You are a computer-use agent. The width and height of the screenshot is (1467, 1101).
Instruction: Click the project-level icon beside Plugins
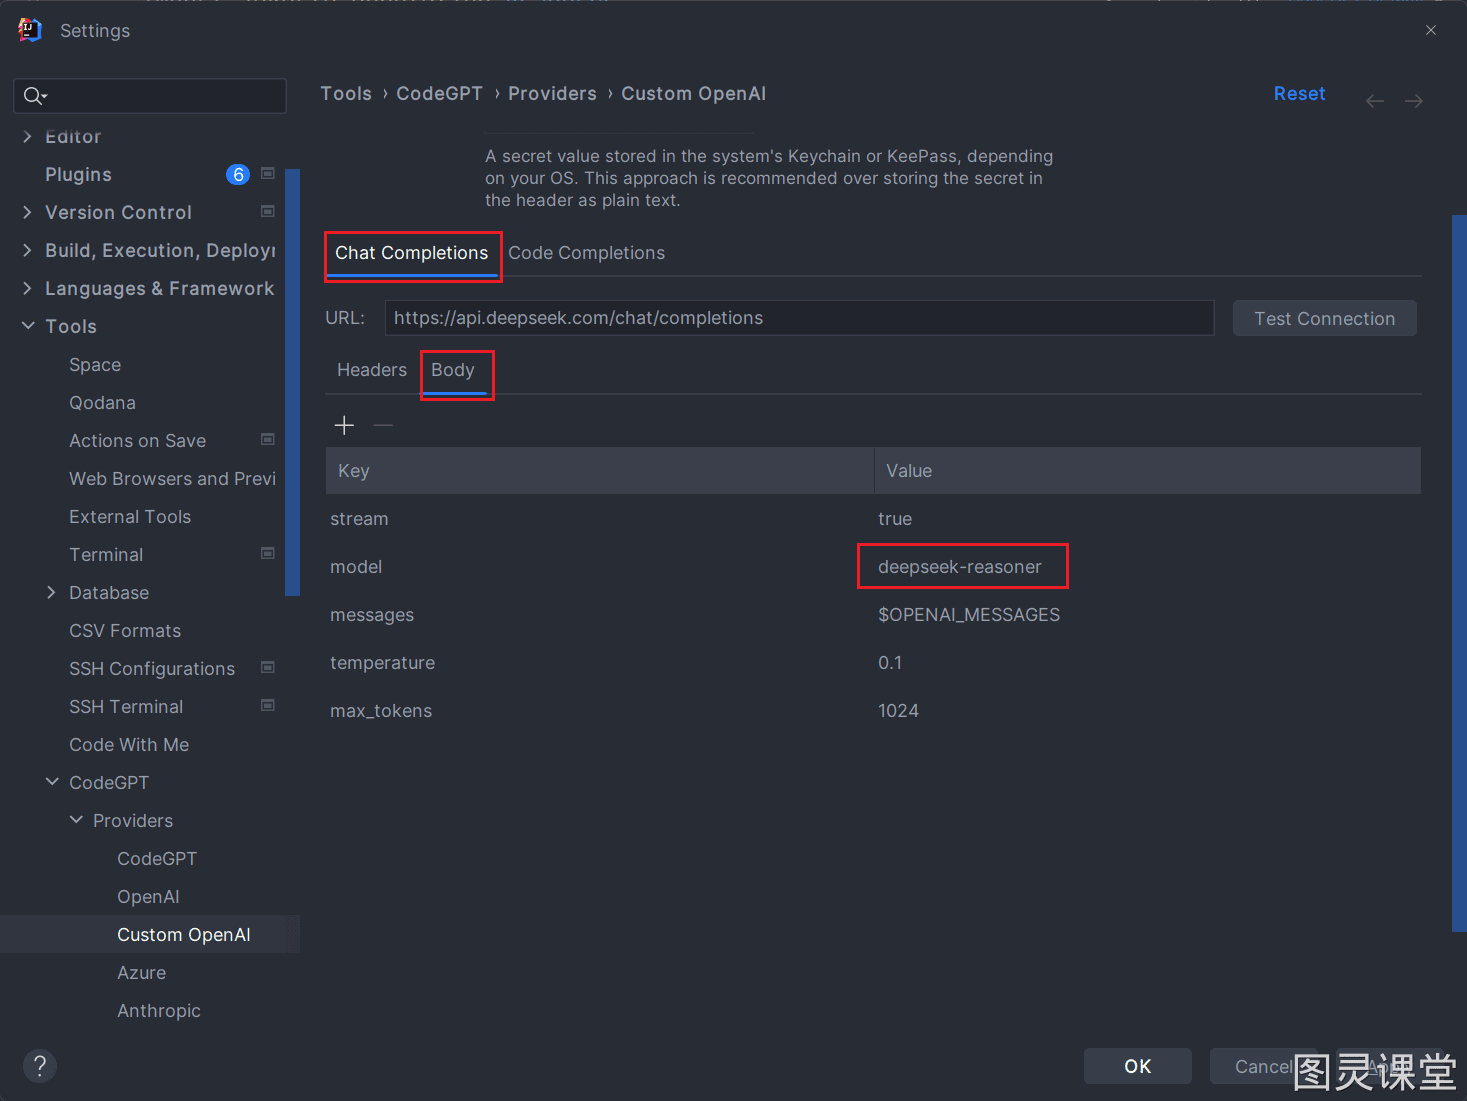(268, 174)
